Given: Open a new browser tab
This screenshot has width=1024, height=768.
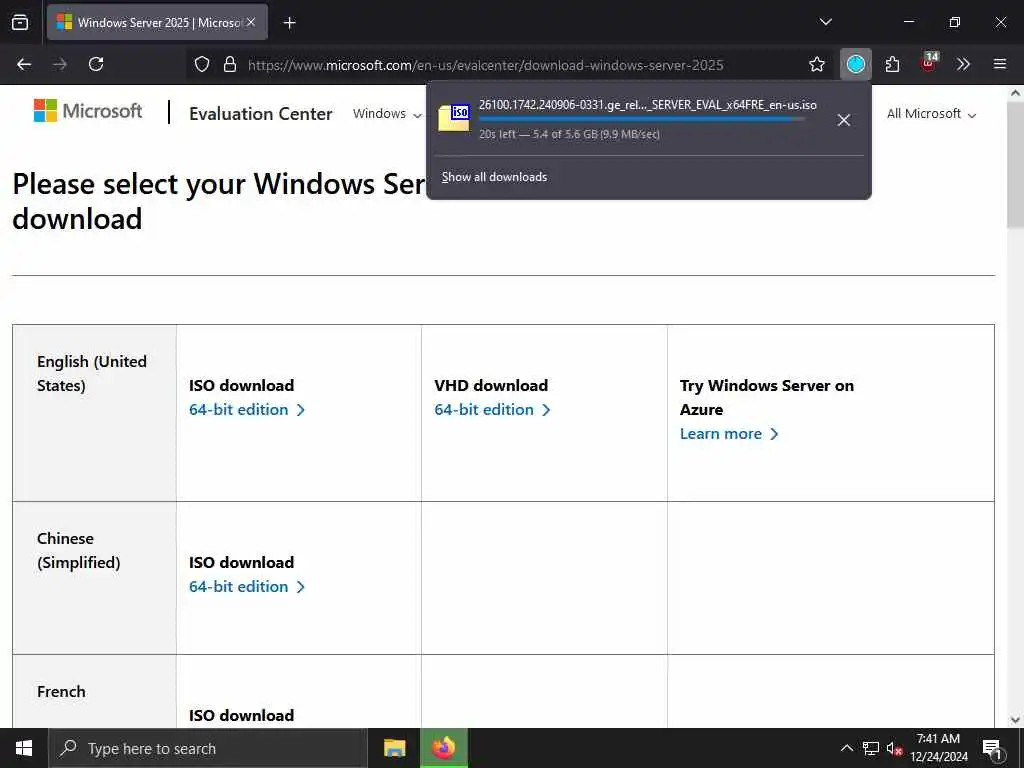Looking at the screenshot, I should 289,23.
